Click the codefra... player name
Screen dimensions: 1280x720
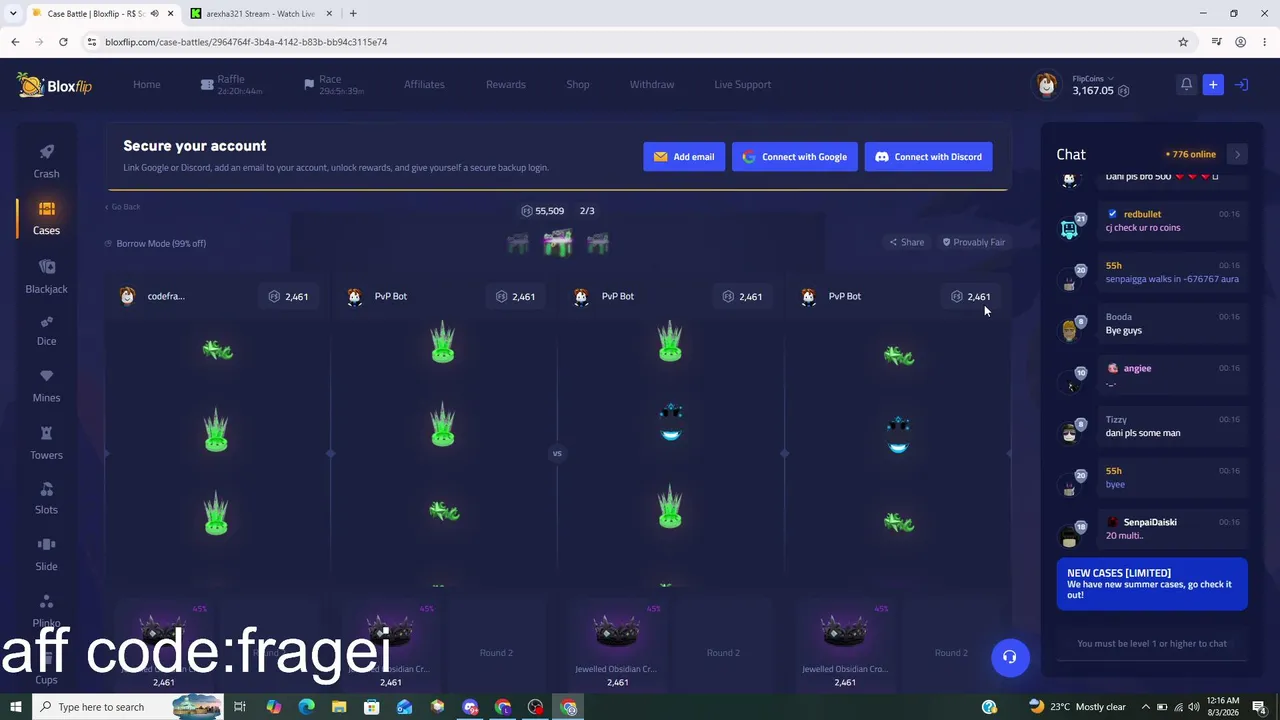(x=166, y=296)
